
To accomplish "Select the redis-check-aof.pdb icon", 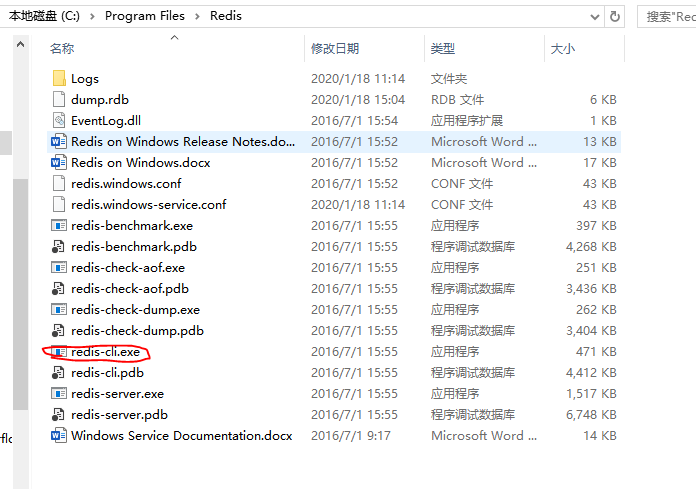I will click(58, 288).
